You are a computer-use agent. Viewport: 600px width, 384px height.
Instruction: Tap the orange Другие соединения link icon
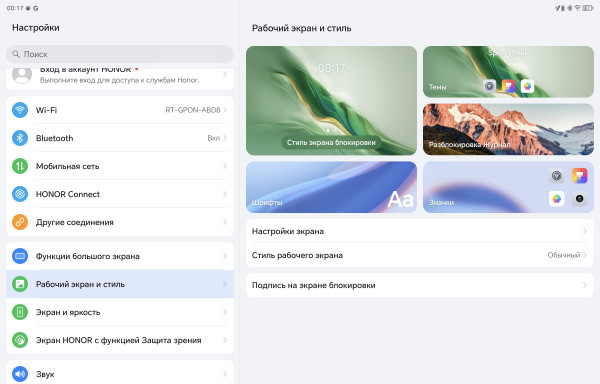(20, 222)
